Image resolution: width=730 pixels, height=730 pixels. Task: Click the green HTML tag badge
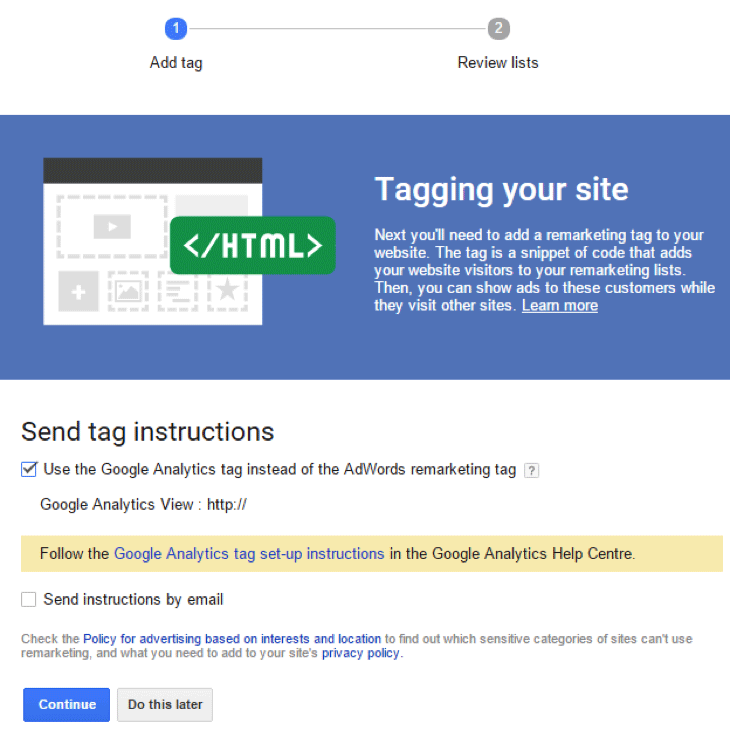[x=253, y=245]
